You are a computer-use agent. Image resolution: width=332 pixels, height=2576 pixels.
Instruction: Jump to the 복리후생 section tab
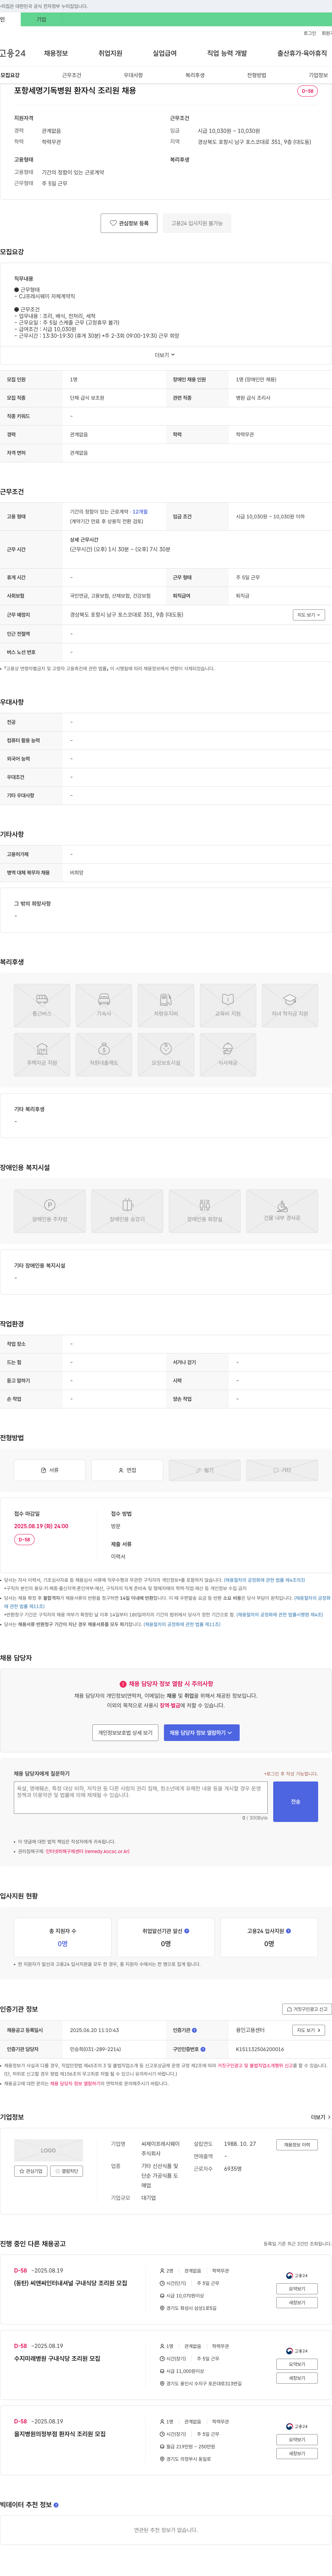click(195, 75)
